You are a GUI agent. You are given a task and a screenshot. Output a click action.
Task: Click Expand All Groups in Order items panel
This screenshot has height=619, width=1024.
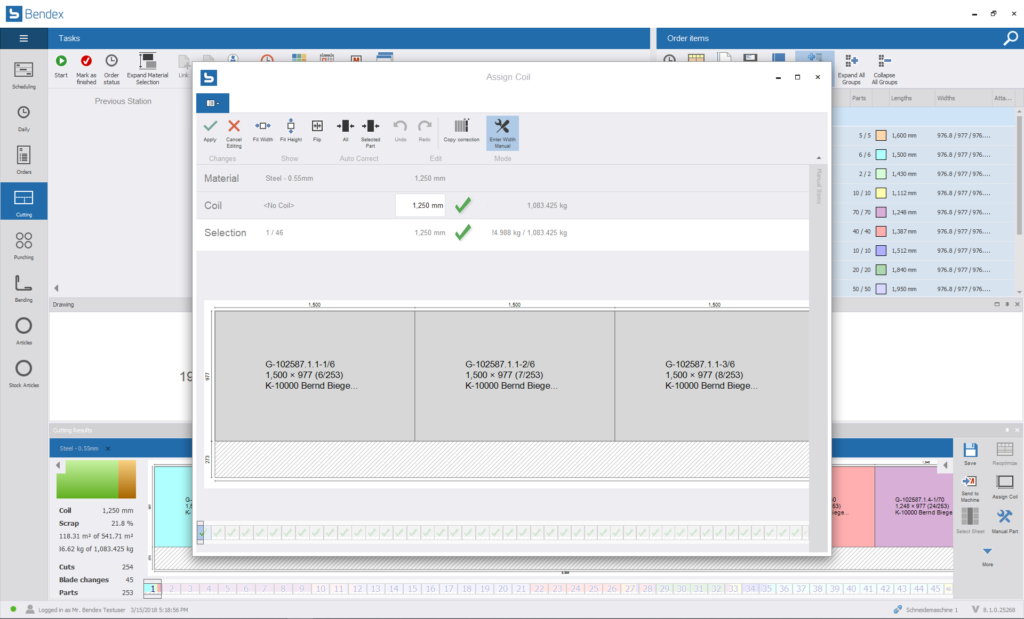tap(851, 68)
